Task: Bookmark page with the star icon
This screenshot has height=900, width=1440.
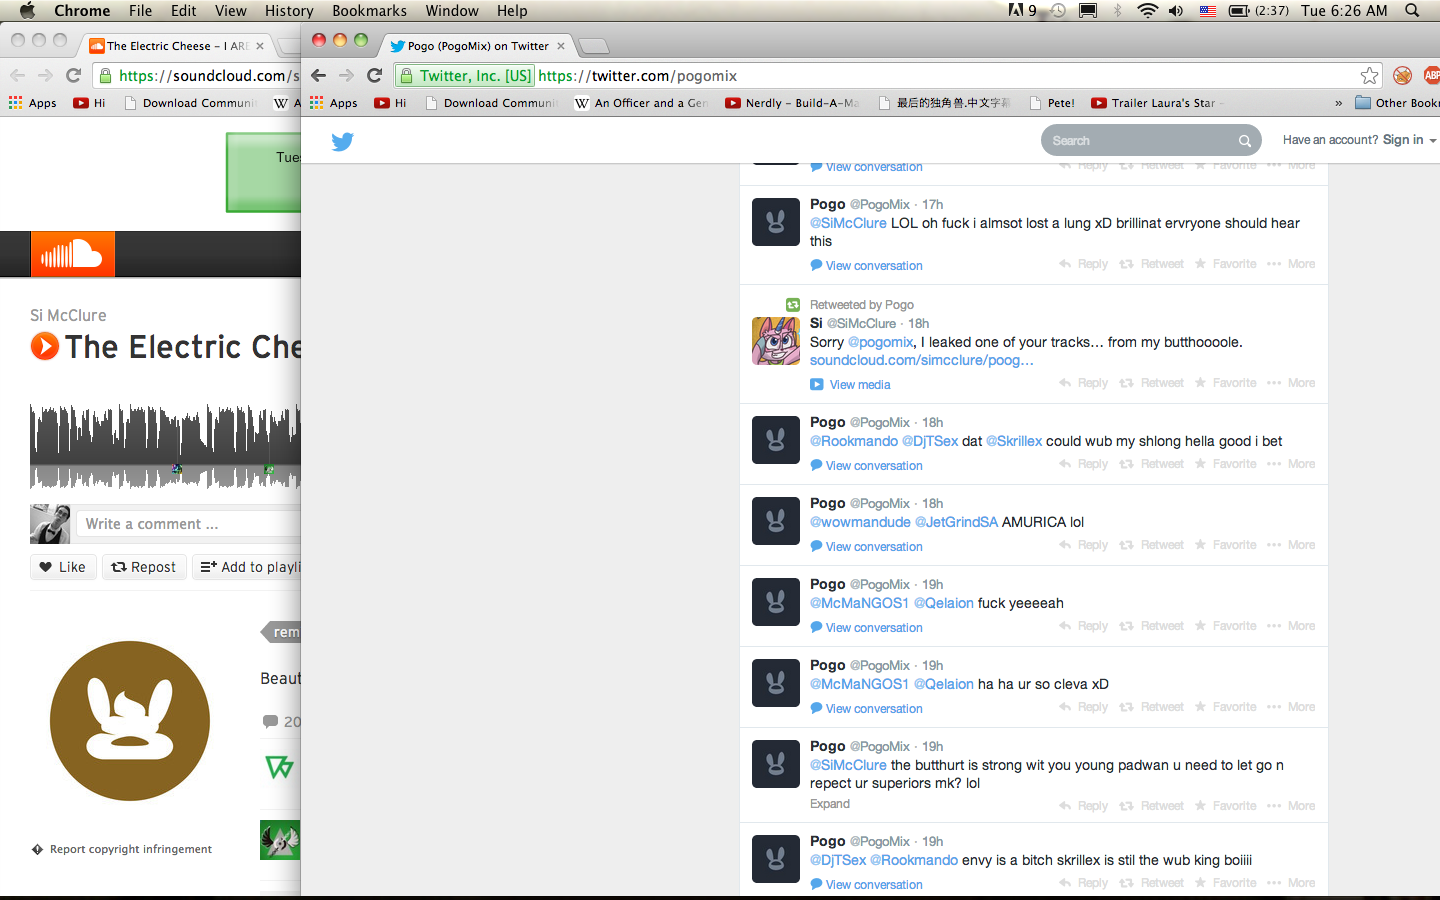Action: [x=1369, y=76]
